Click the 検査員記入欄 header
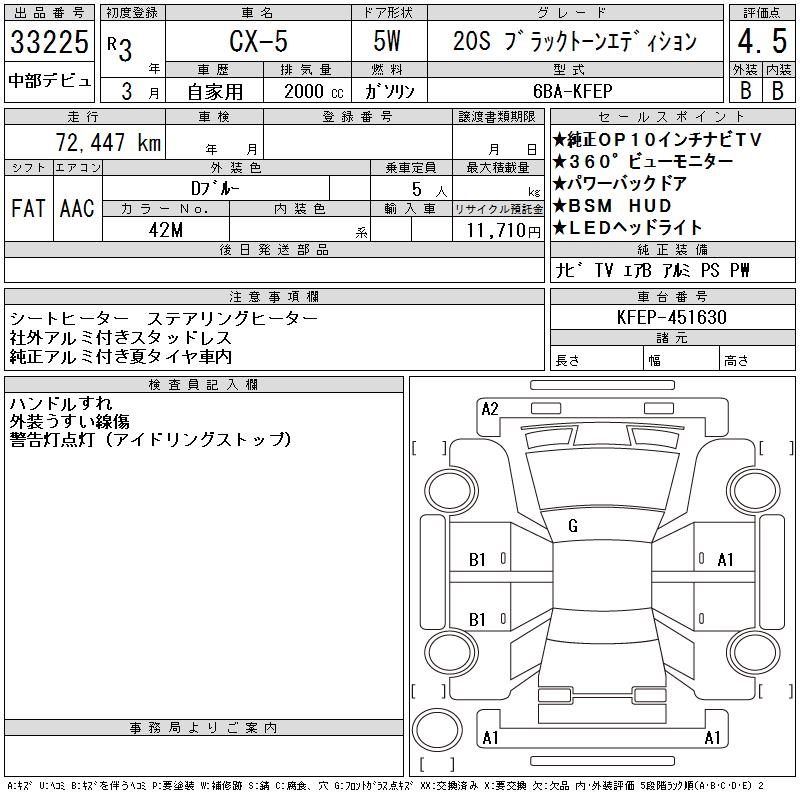This screenshot has height=800, width=800. [204, 385]
